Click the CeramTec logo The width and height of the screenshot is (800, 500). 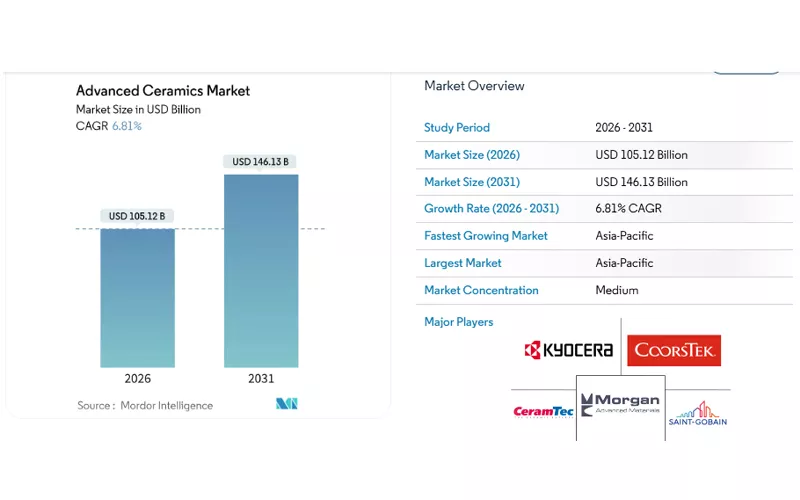tap(542, 411)
